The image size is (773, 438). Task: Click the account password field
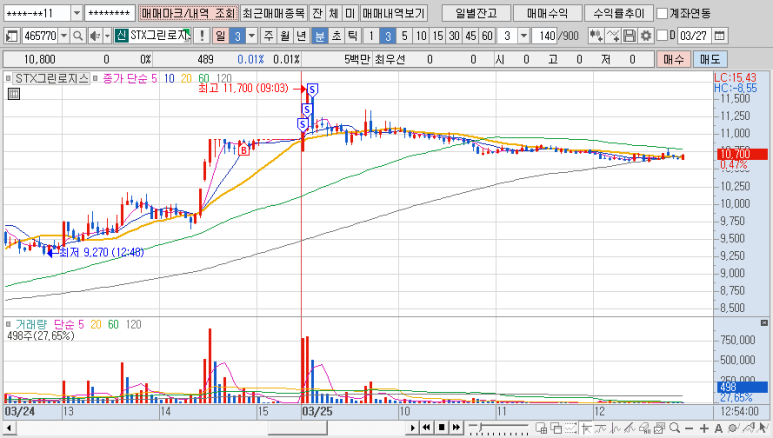click(x=110, y=13)
